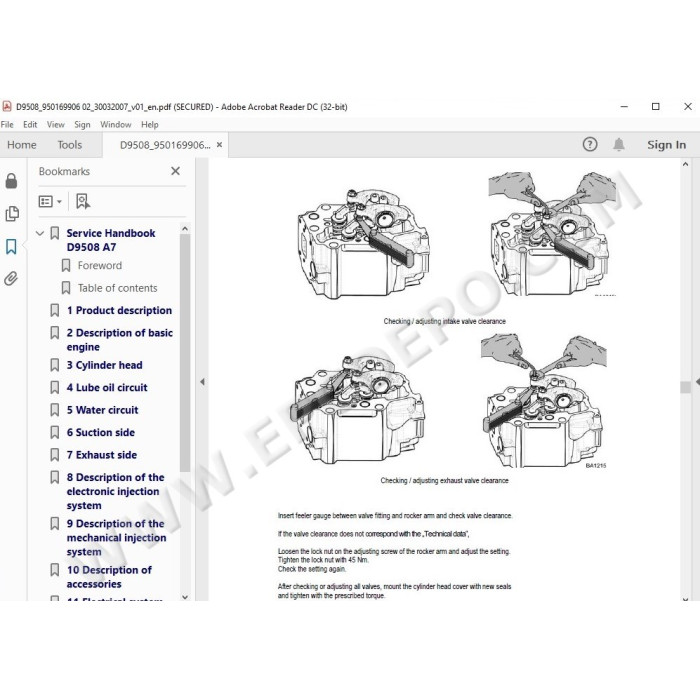
Task: Click bookmark icon beside 3 Cylinder head
Action: pos(54,365)
